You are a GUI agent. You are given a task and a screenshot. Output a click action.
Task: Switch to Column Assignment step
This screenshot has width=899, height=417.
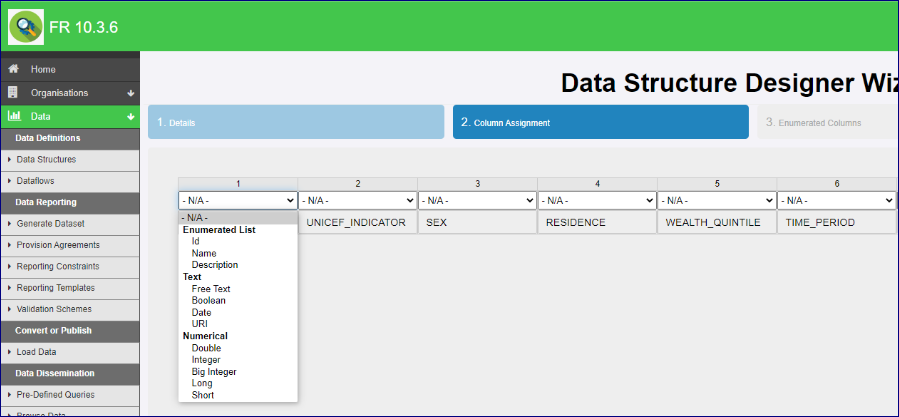(x=600, y=122)
